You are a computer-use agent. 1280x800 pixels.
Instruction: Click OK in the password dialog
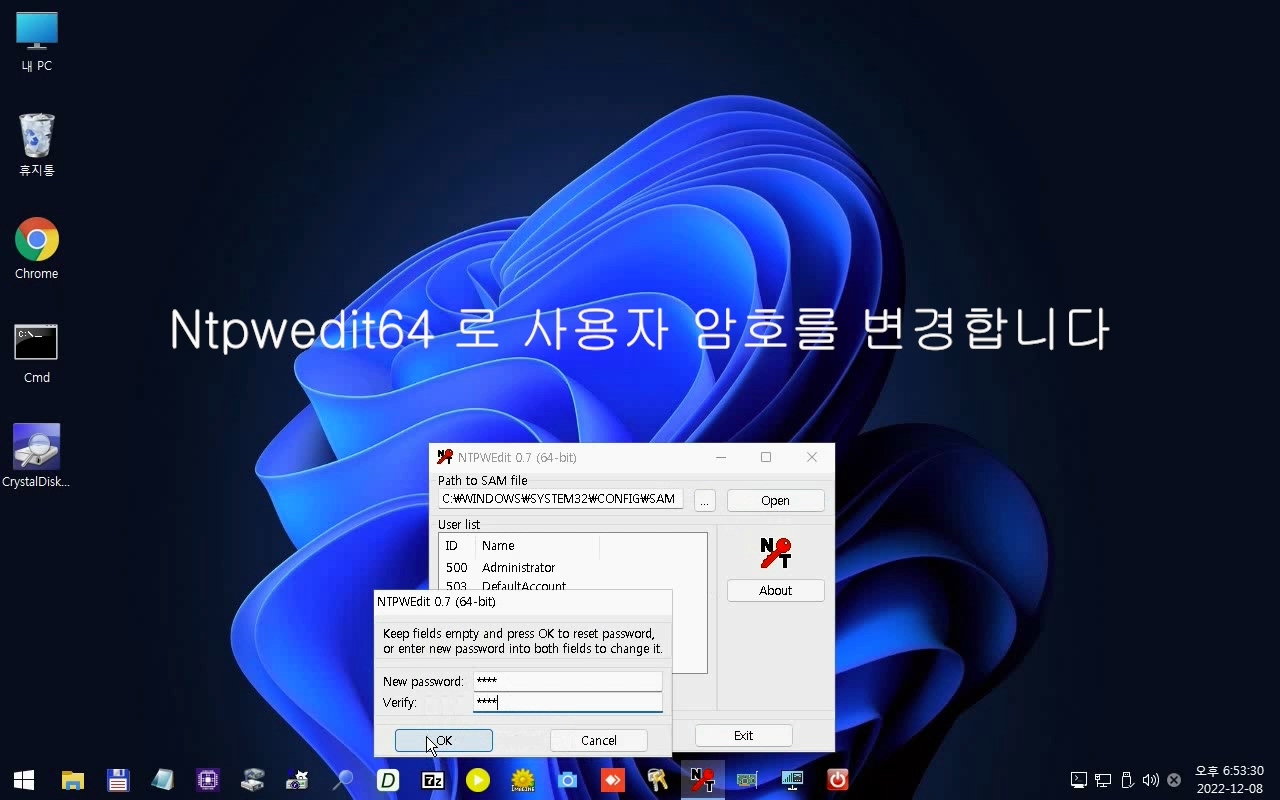(444, 740)
